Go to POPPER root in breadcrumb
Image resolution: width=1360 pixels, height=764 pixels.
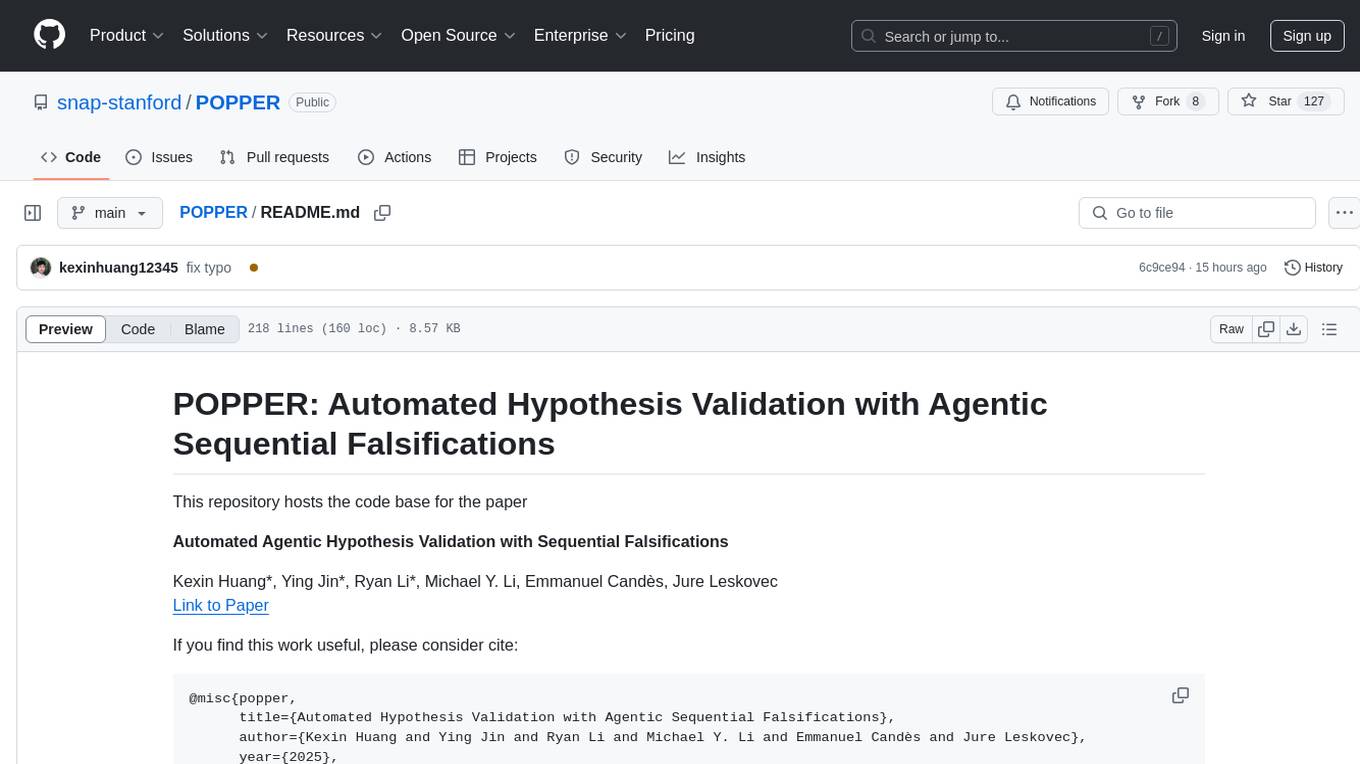(x=213, y=212)
